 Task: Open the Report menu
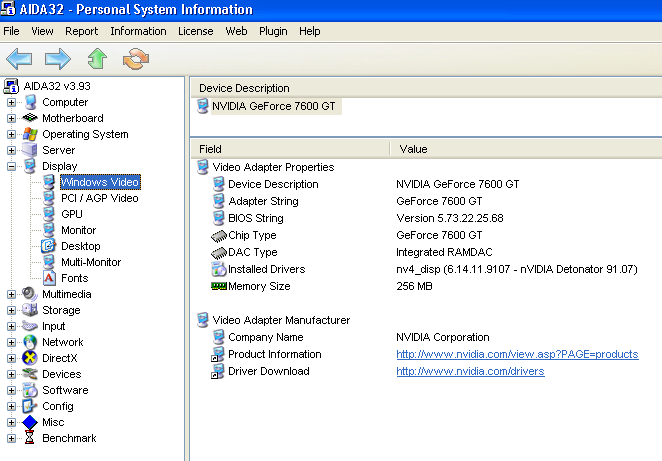(82, 31)
